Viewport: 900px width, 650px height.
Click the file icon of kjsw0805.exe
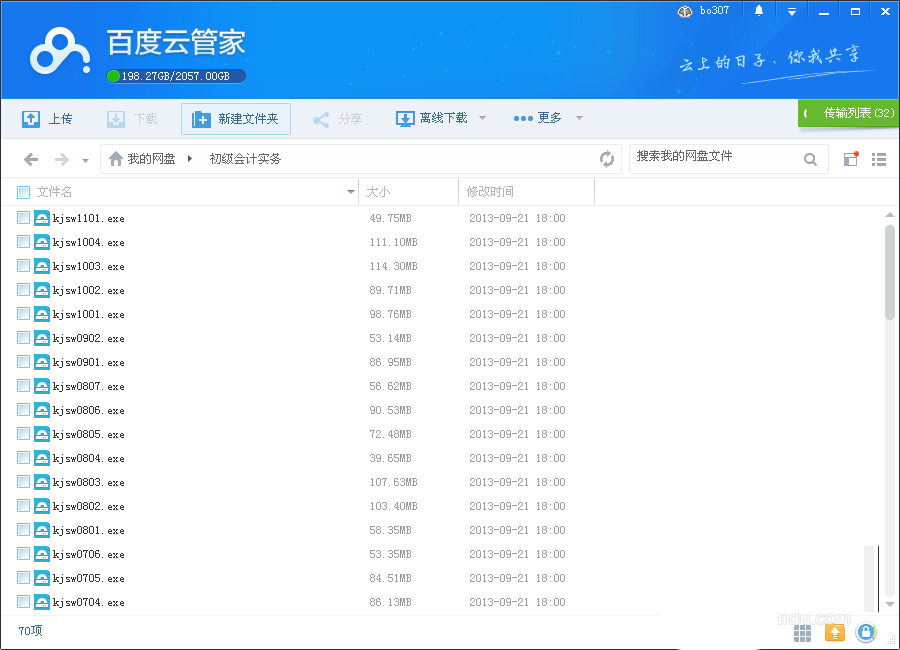point(42,434)
